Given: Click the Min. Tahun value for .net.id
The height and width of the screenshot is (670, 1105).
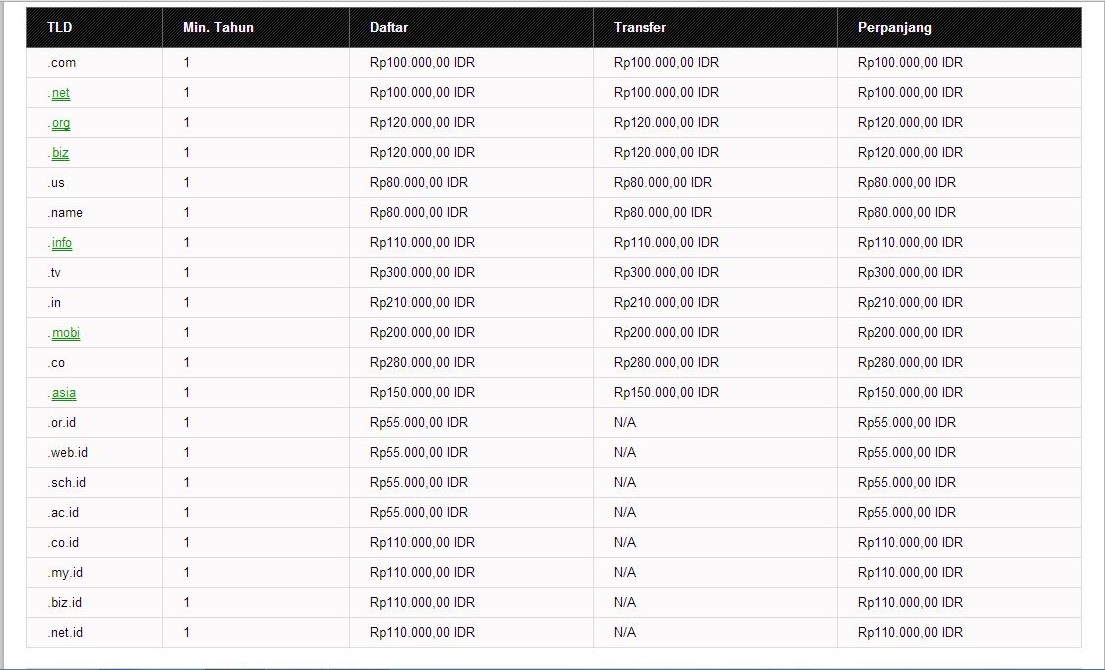Looking at the screenshot, I should [x=187, y=633].
